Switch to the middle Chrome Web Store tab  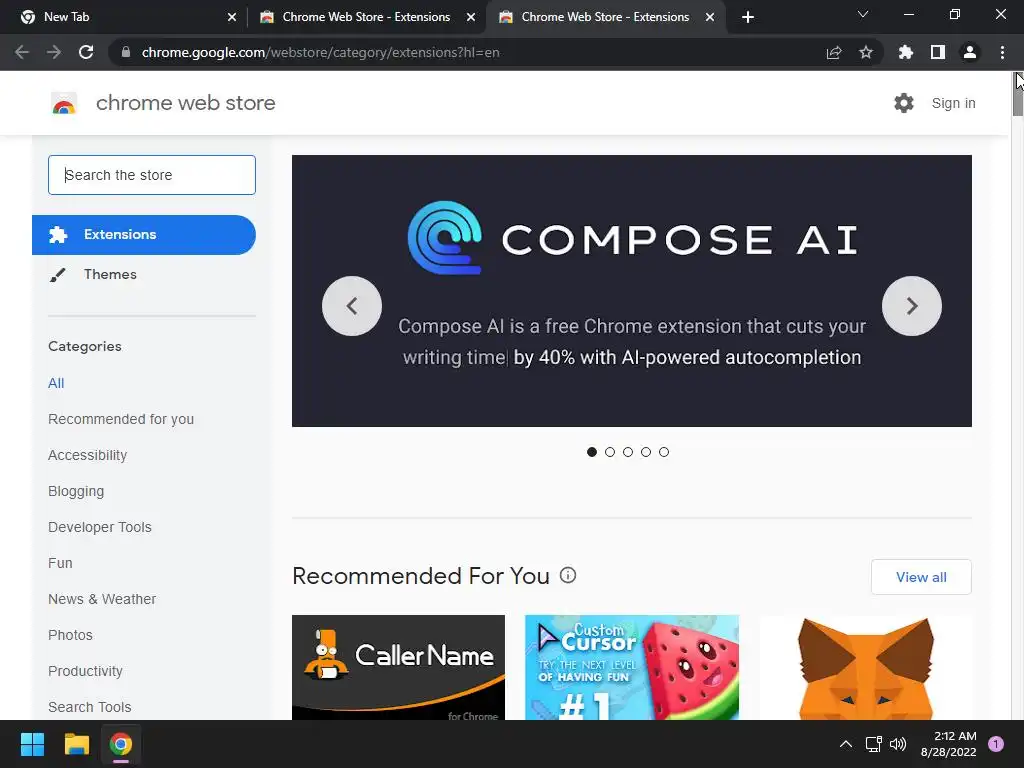click(366, 17)
